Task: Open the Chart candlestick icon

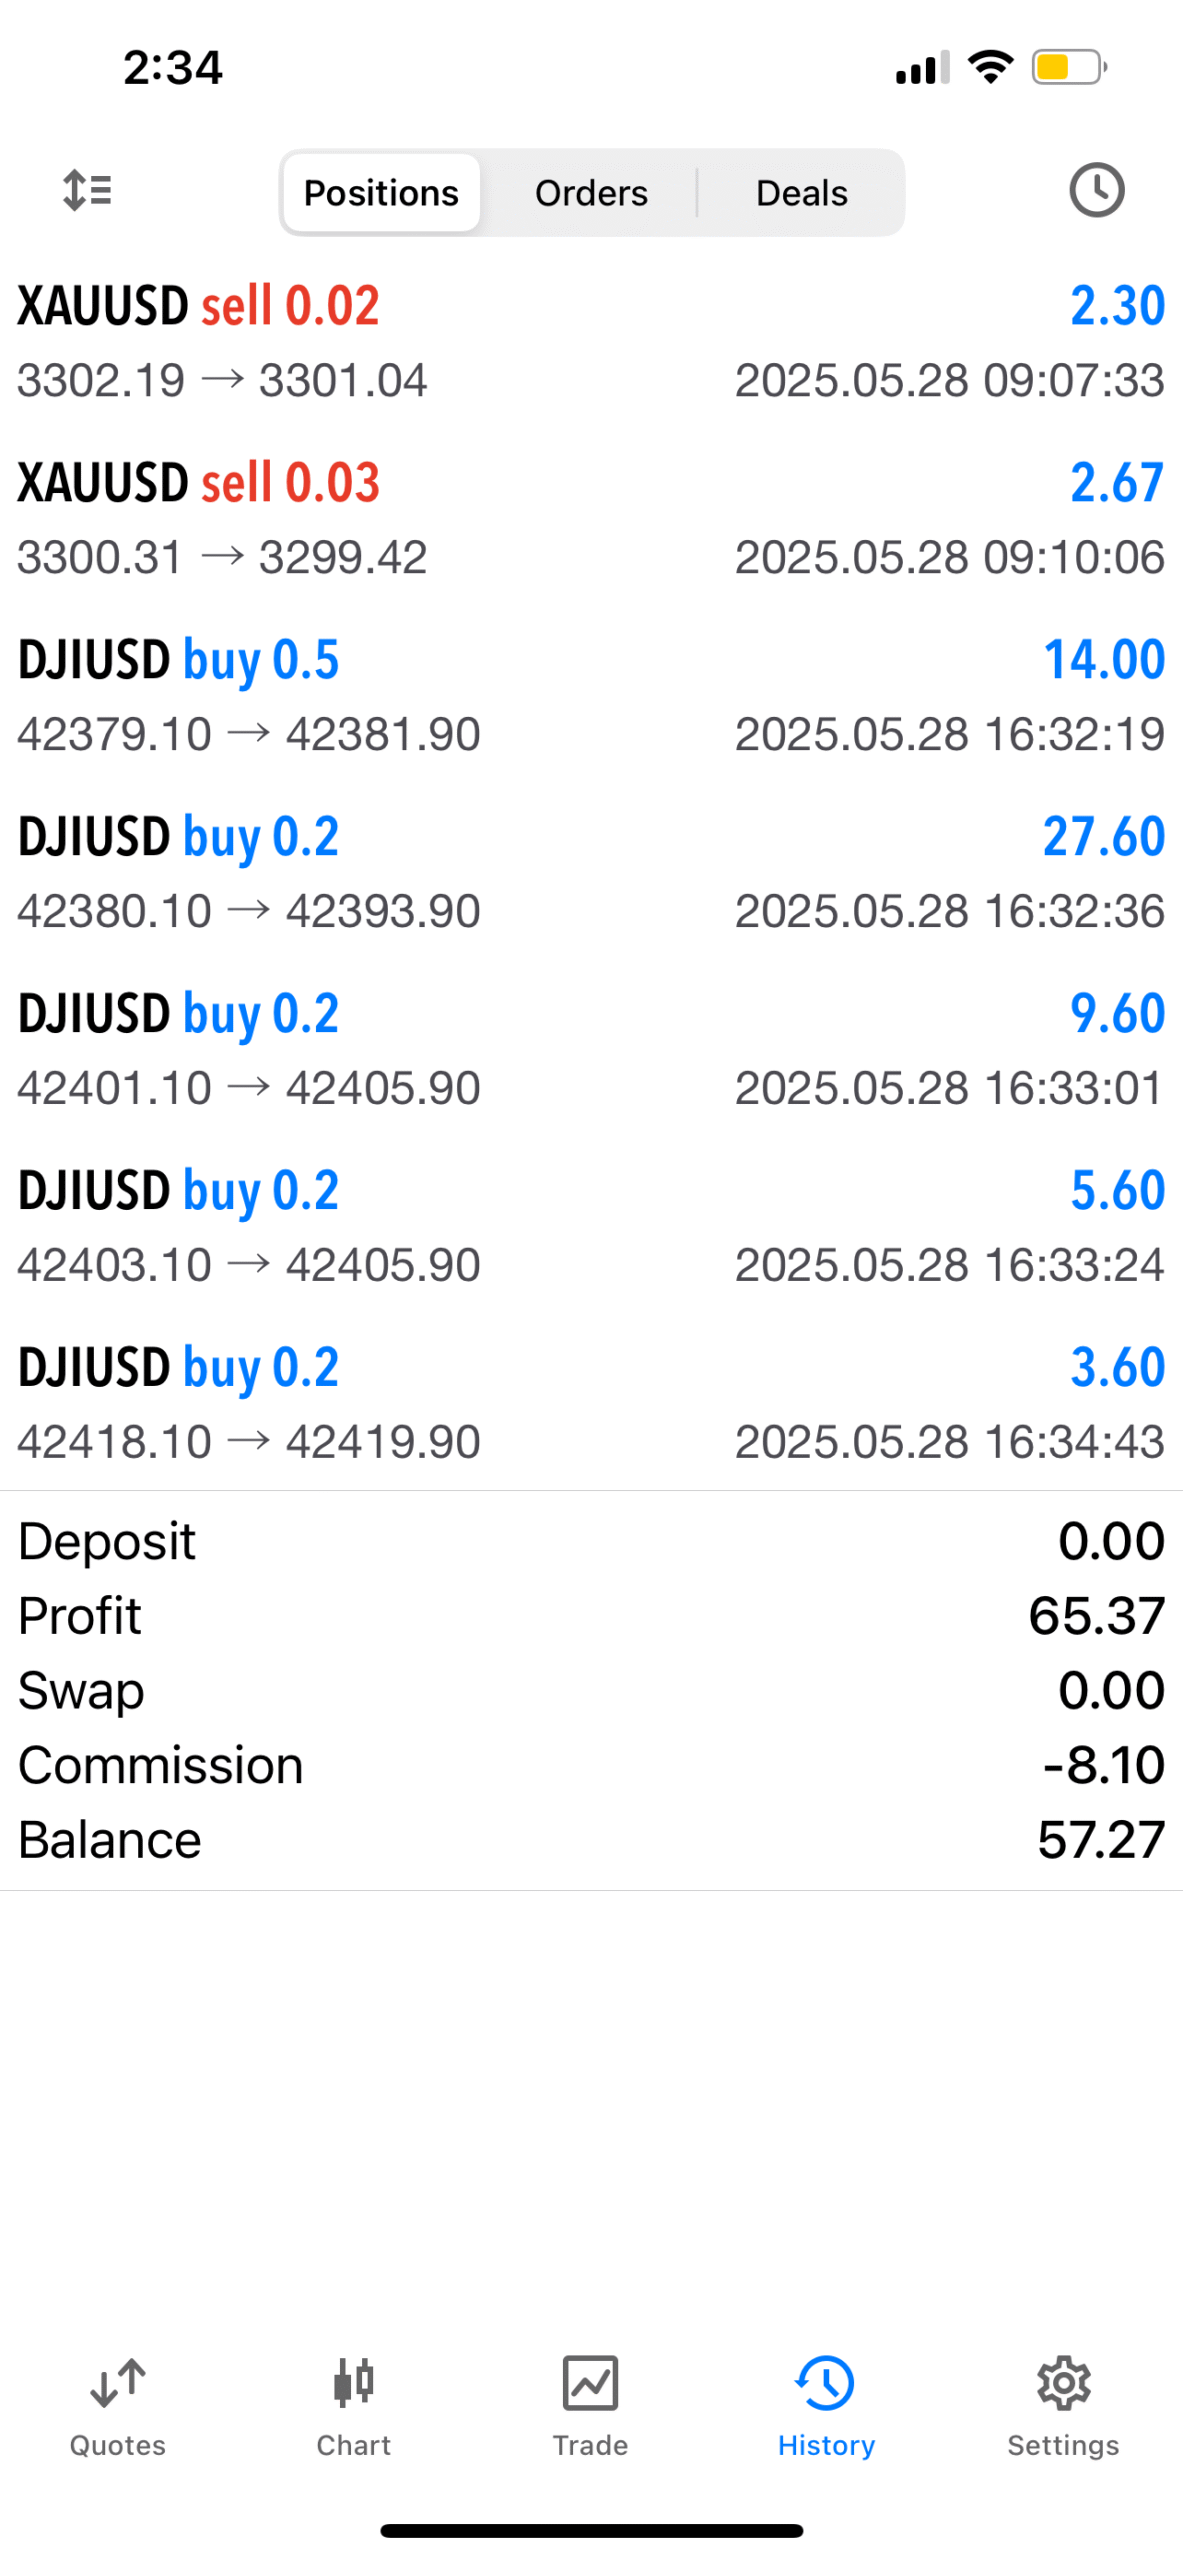Action: [354, 2383]
